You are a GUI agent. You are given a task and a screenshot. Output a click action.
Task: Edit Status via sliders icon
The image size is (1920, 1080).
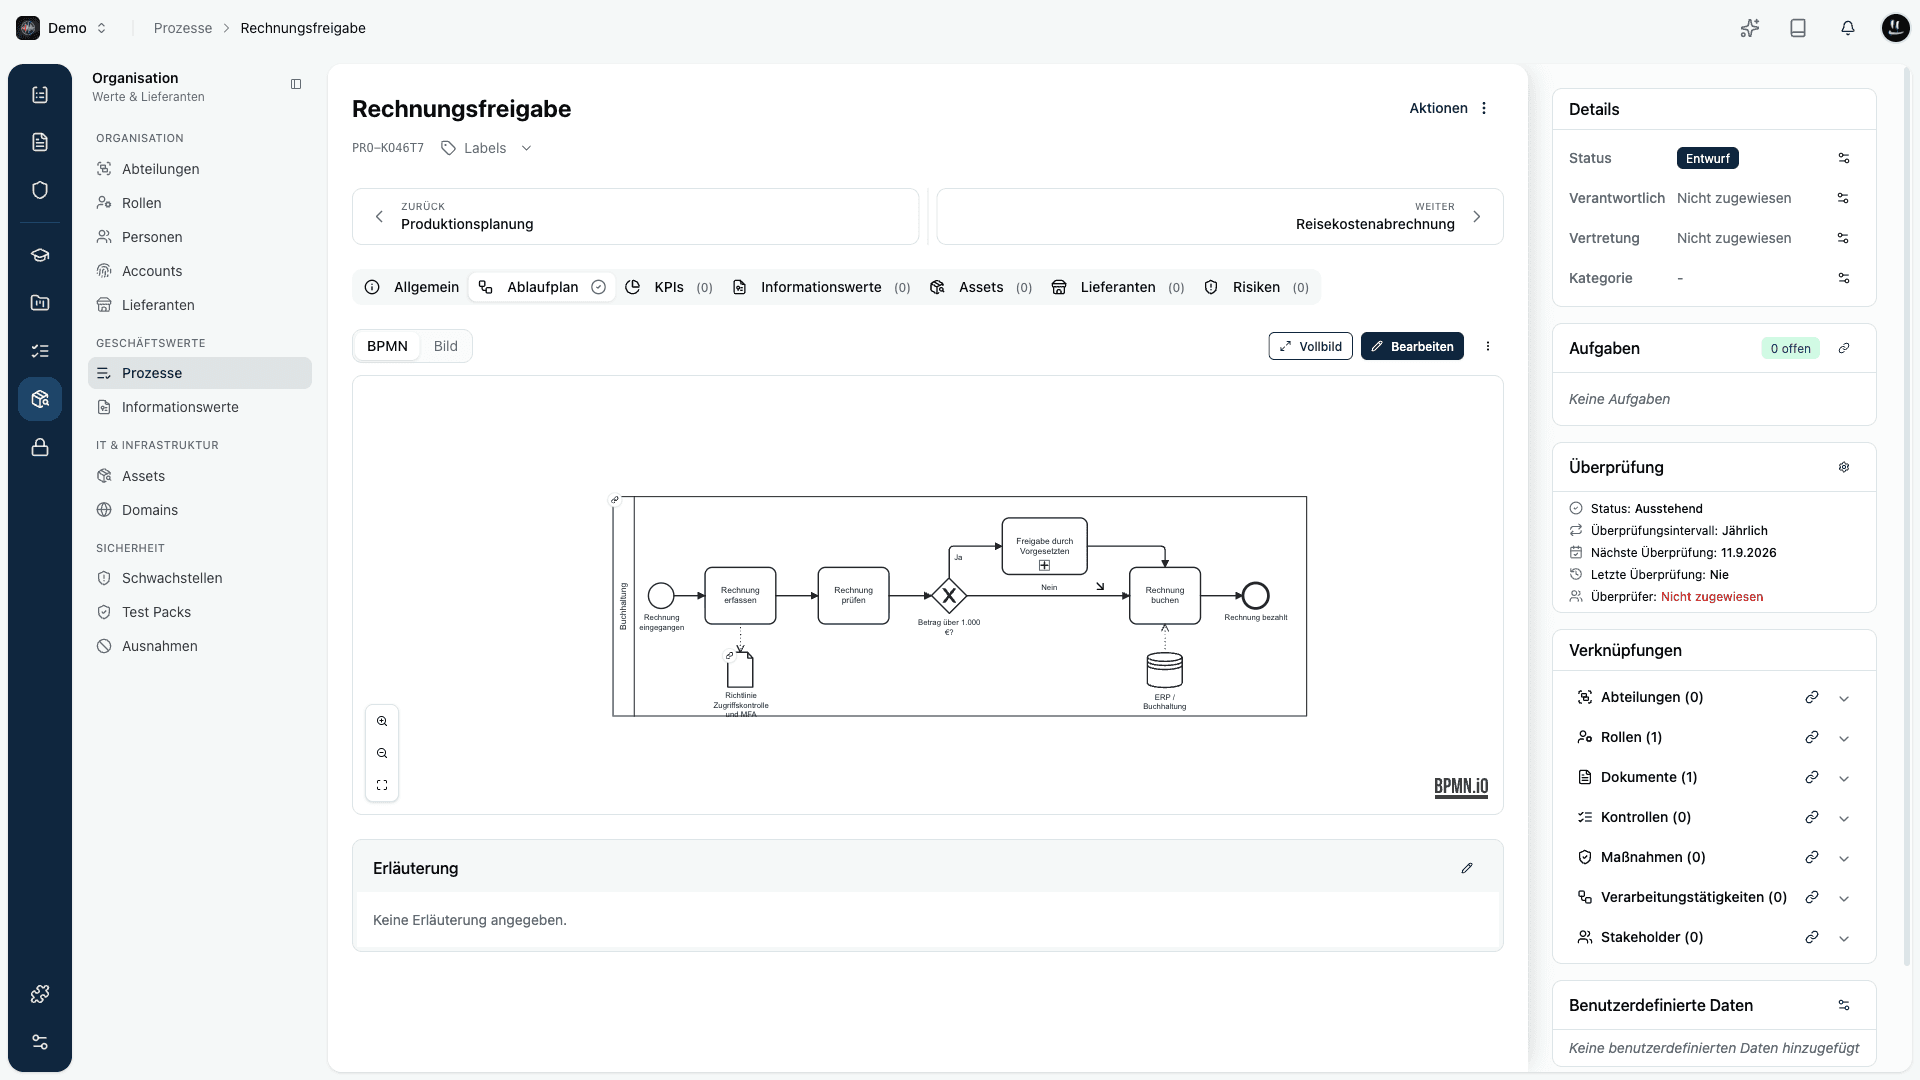[x=1844, y=158]
